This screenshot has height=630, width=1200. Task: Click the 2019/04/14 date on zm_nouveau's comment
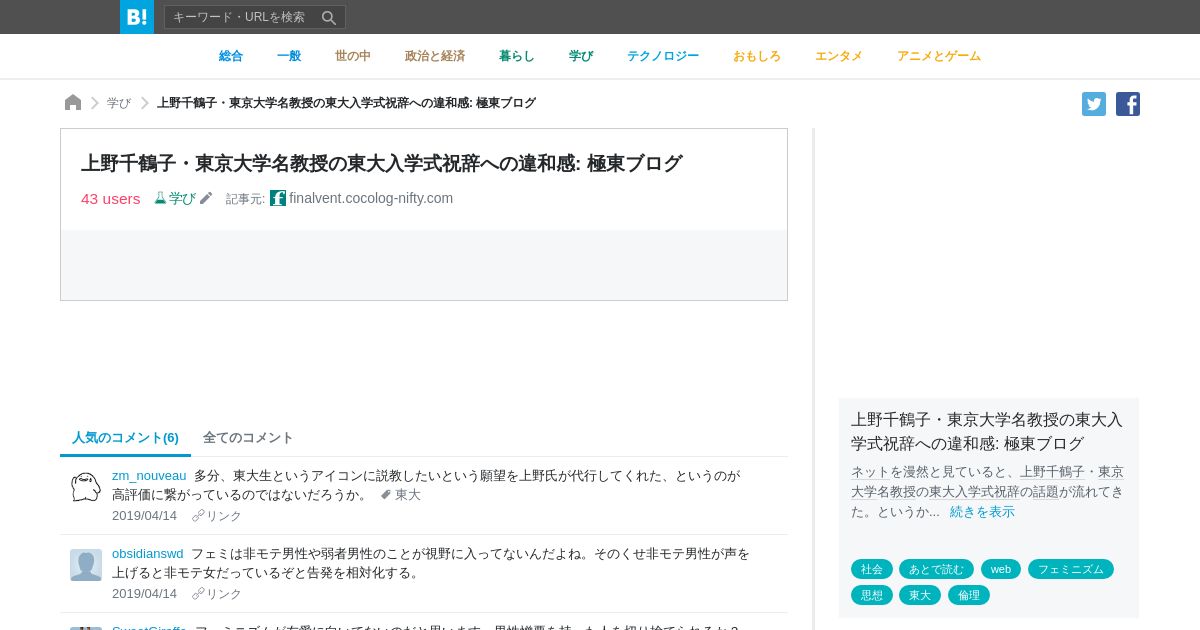(144, 516)
